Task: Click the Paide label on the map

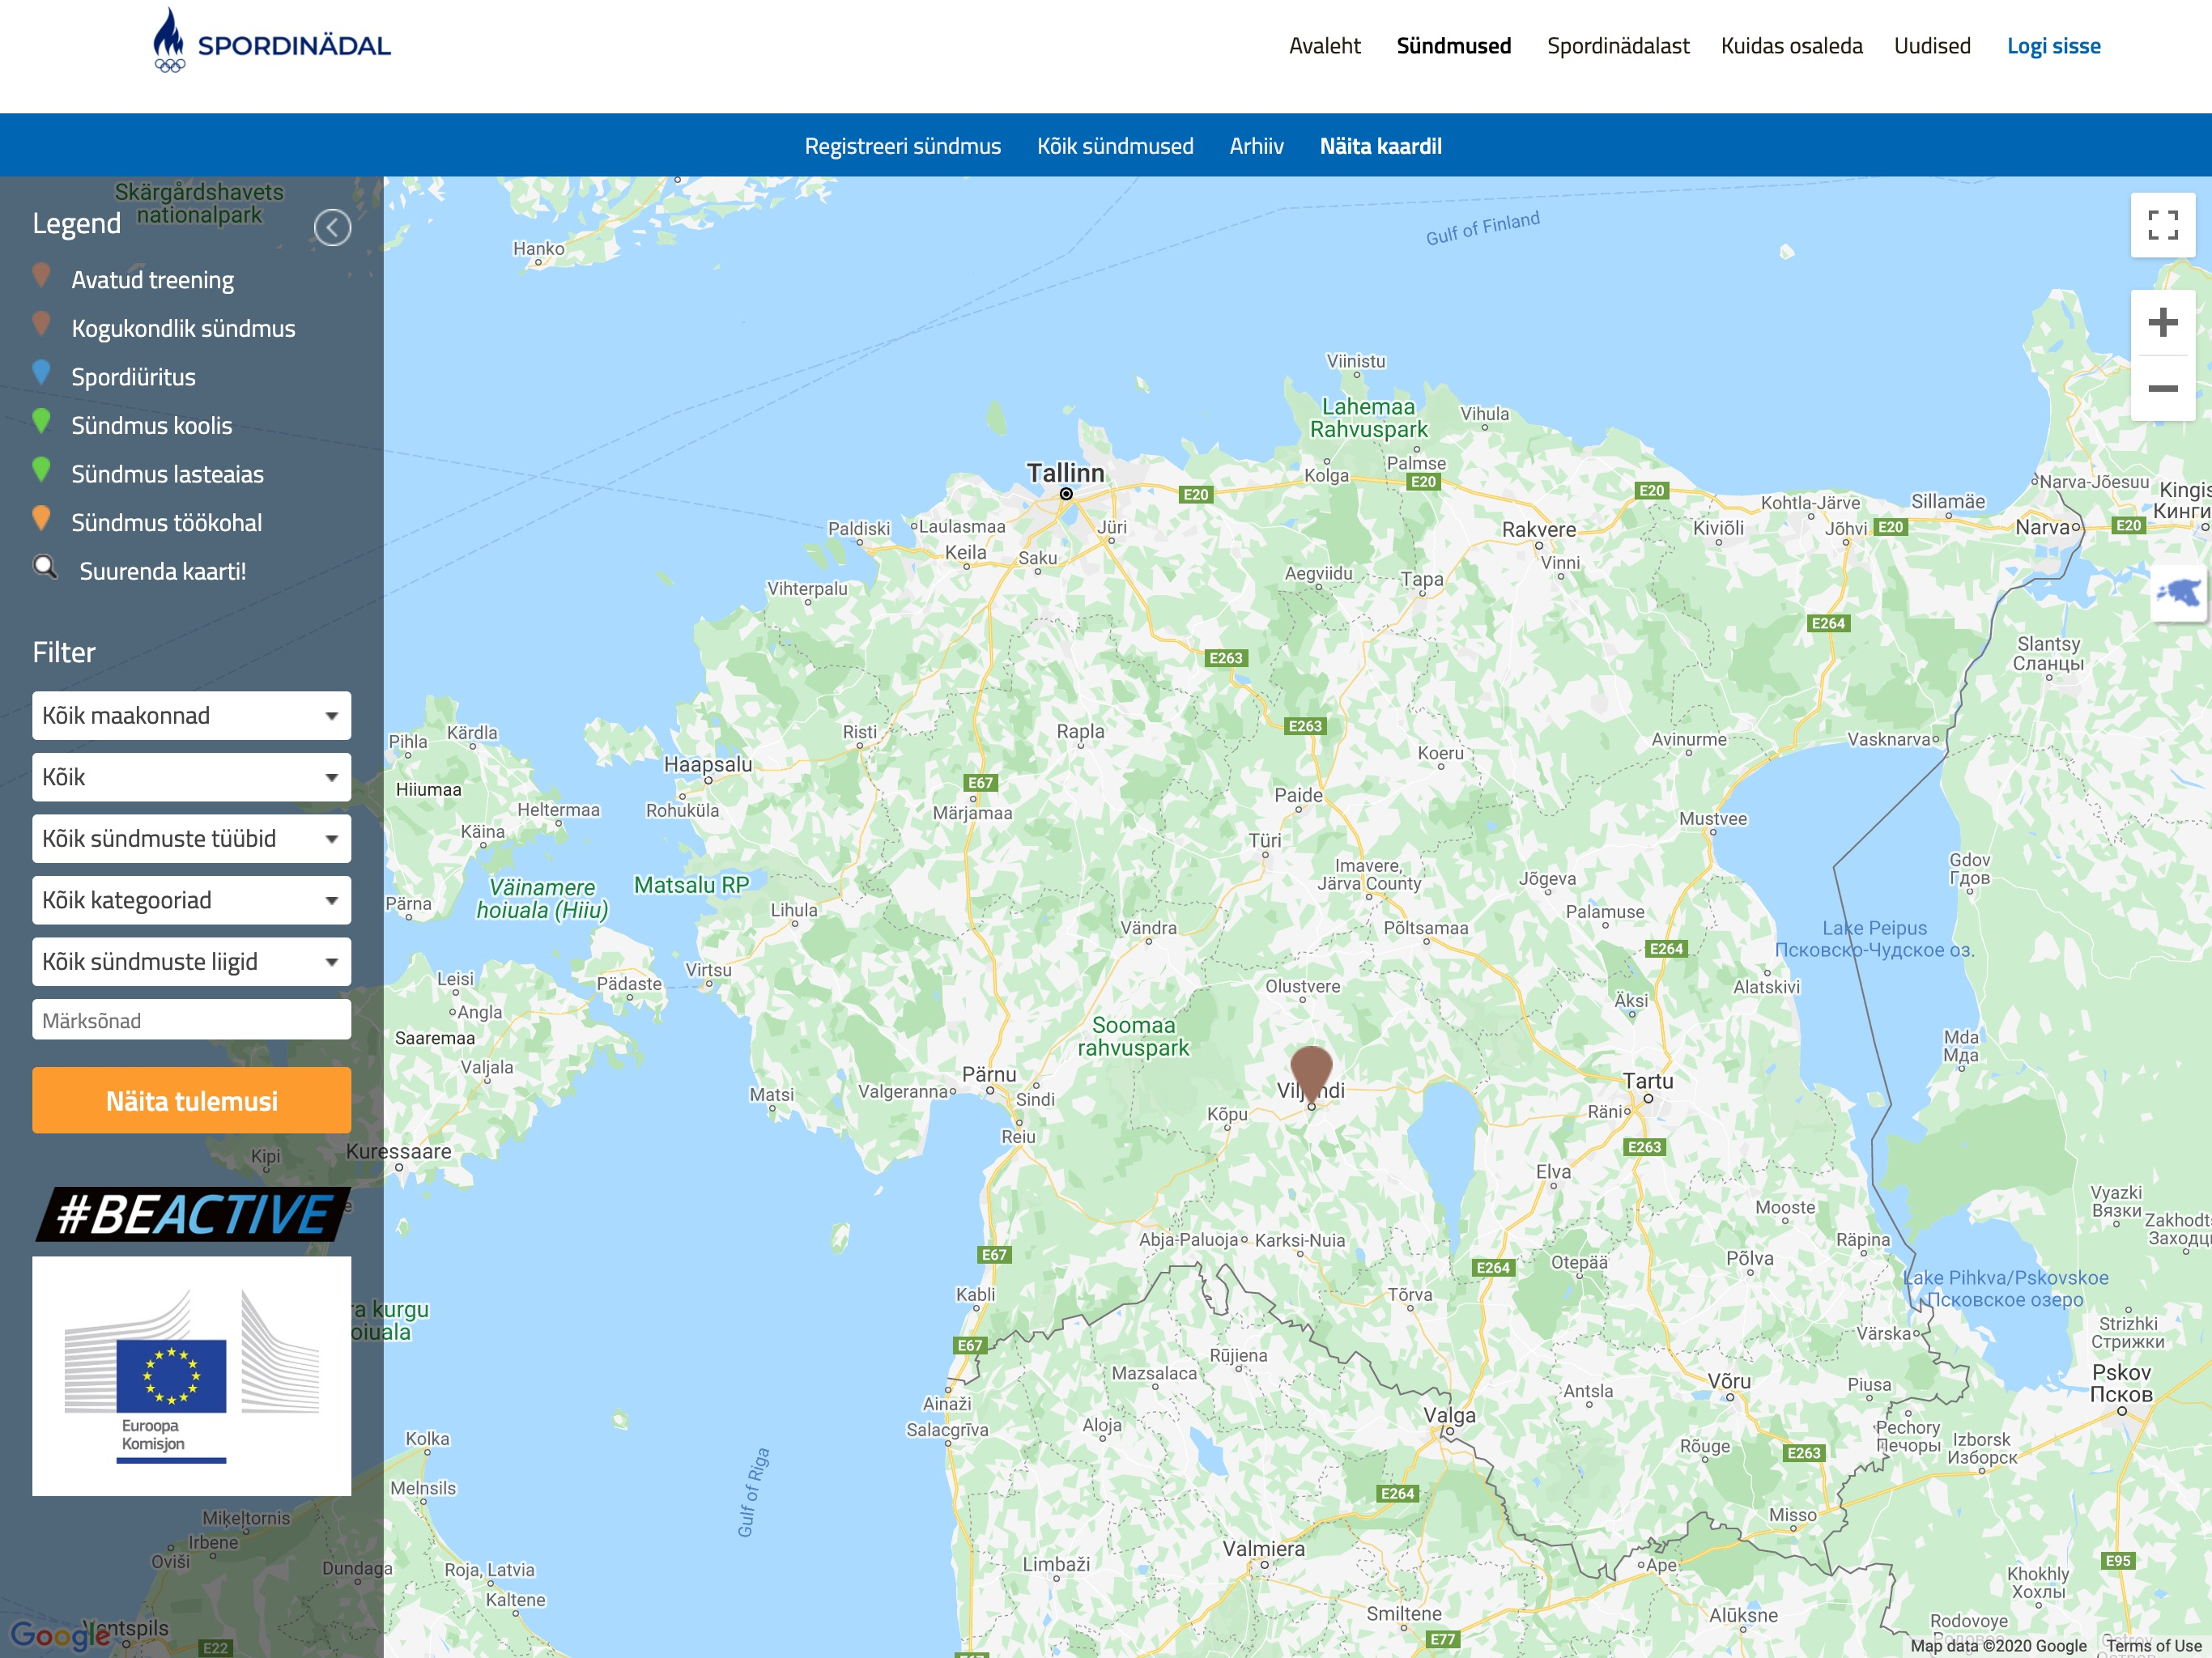Action: pos(1298,795)
